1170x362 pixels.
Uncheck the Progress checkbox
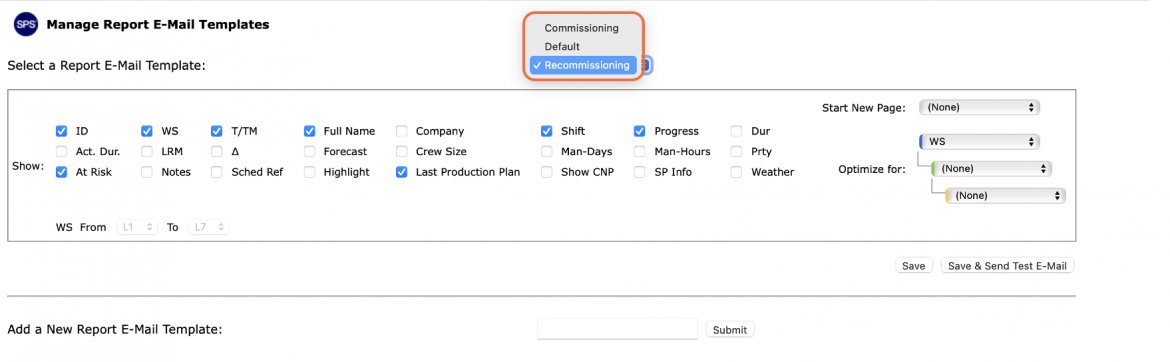pos(639,131)
